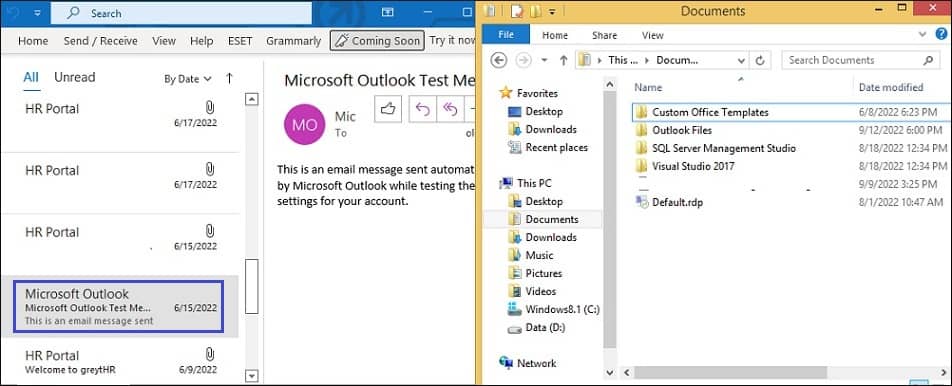Open the Send / Receive tab
The image size is (952, 386).
[100, 41]
